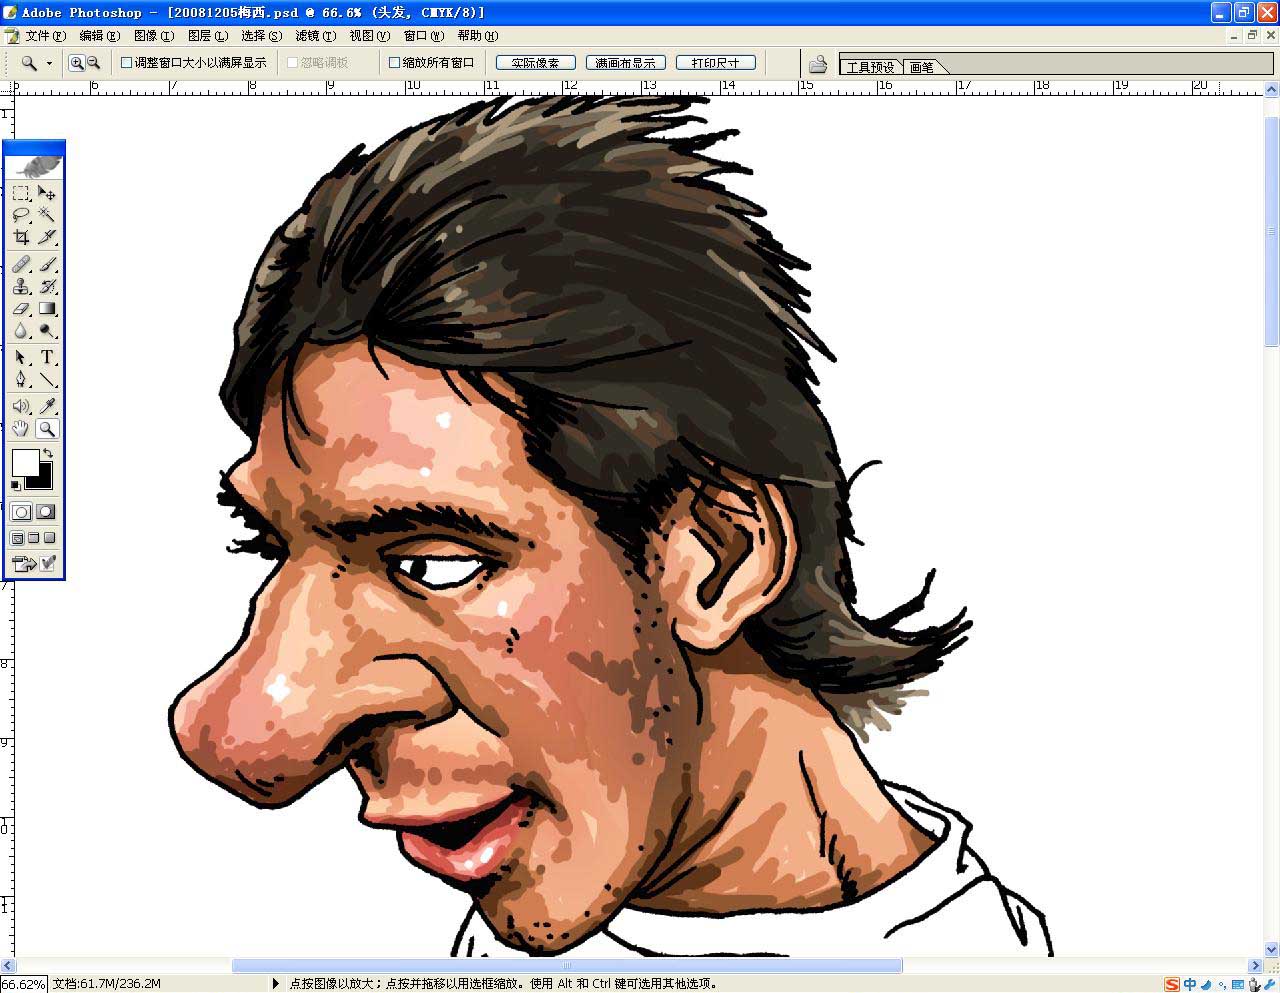Select the Clone Stamp tool
1280x993 pixels.
click(21, 287)
